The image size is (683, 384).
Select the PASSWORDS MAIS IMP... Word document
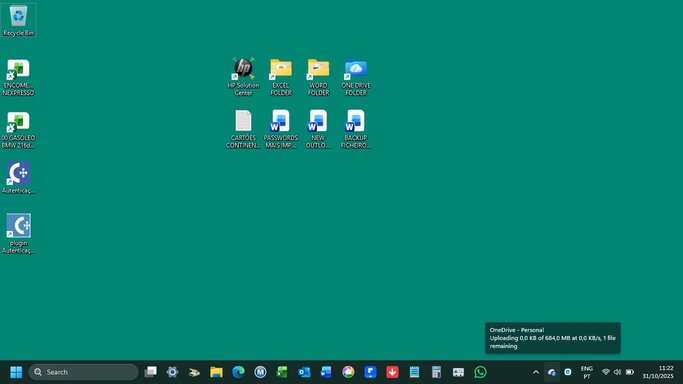(281, 129)
